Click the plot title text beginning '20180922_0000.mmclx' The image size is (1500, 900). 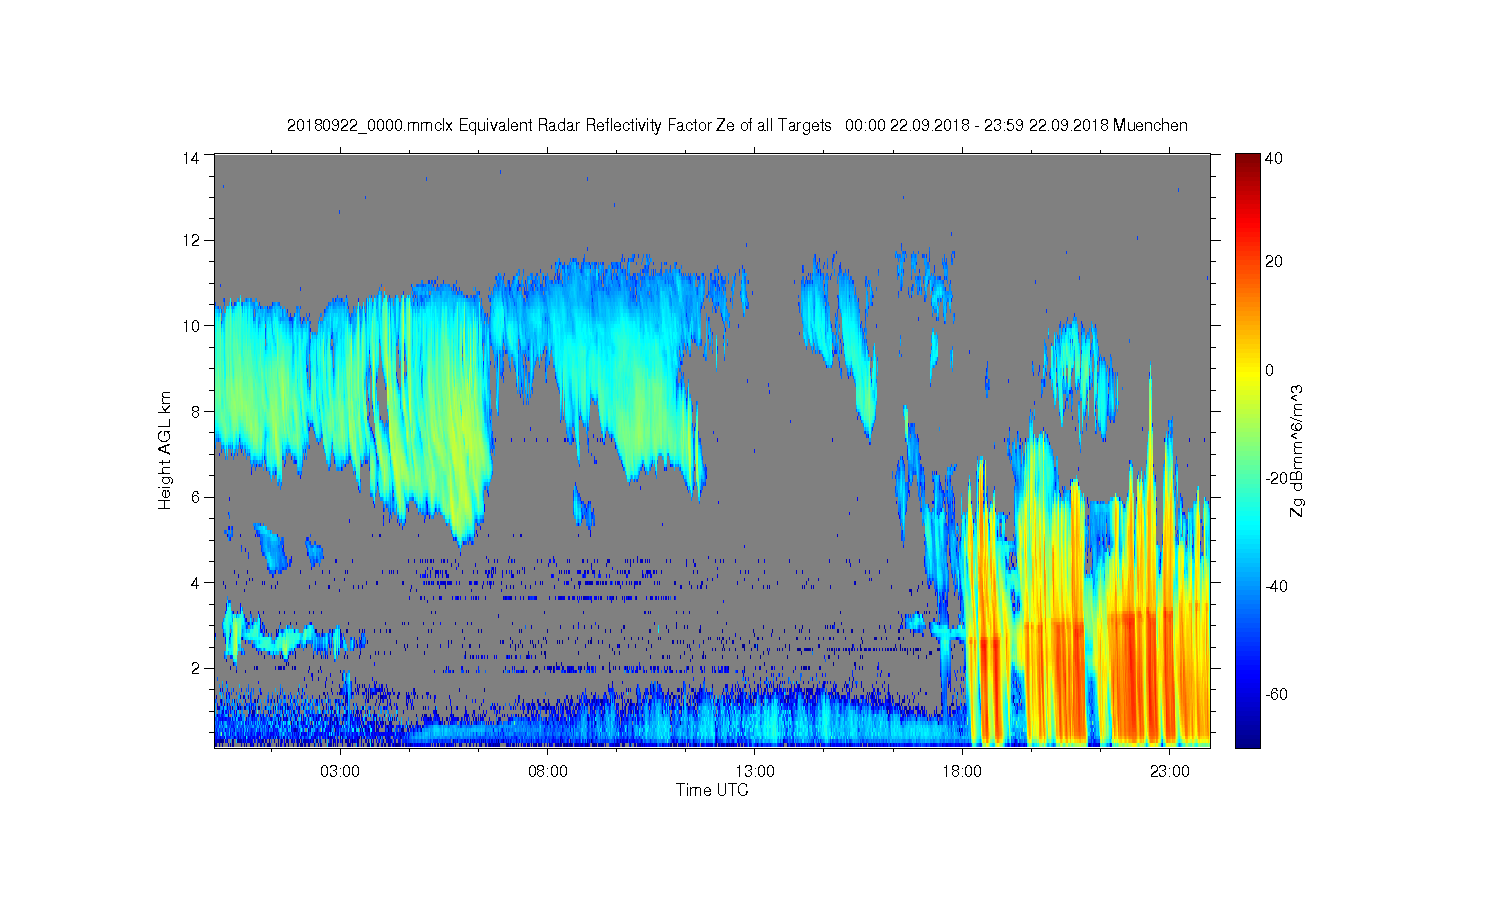737,126
